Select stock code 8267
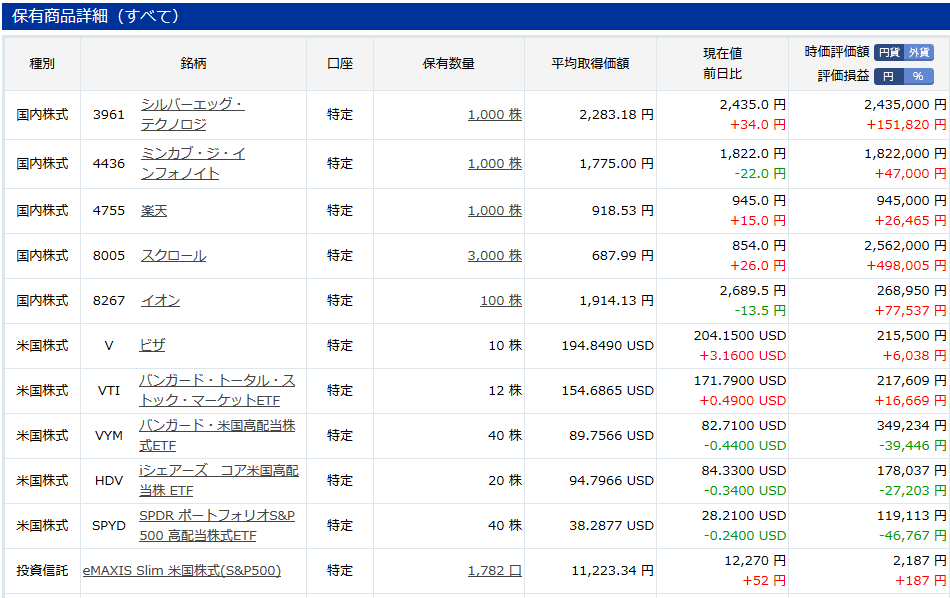The width and height of the screenshot is (950, 598). [109, 300]
